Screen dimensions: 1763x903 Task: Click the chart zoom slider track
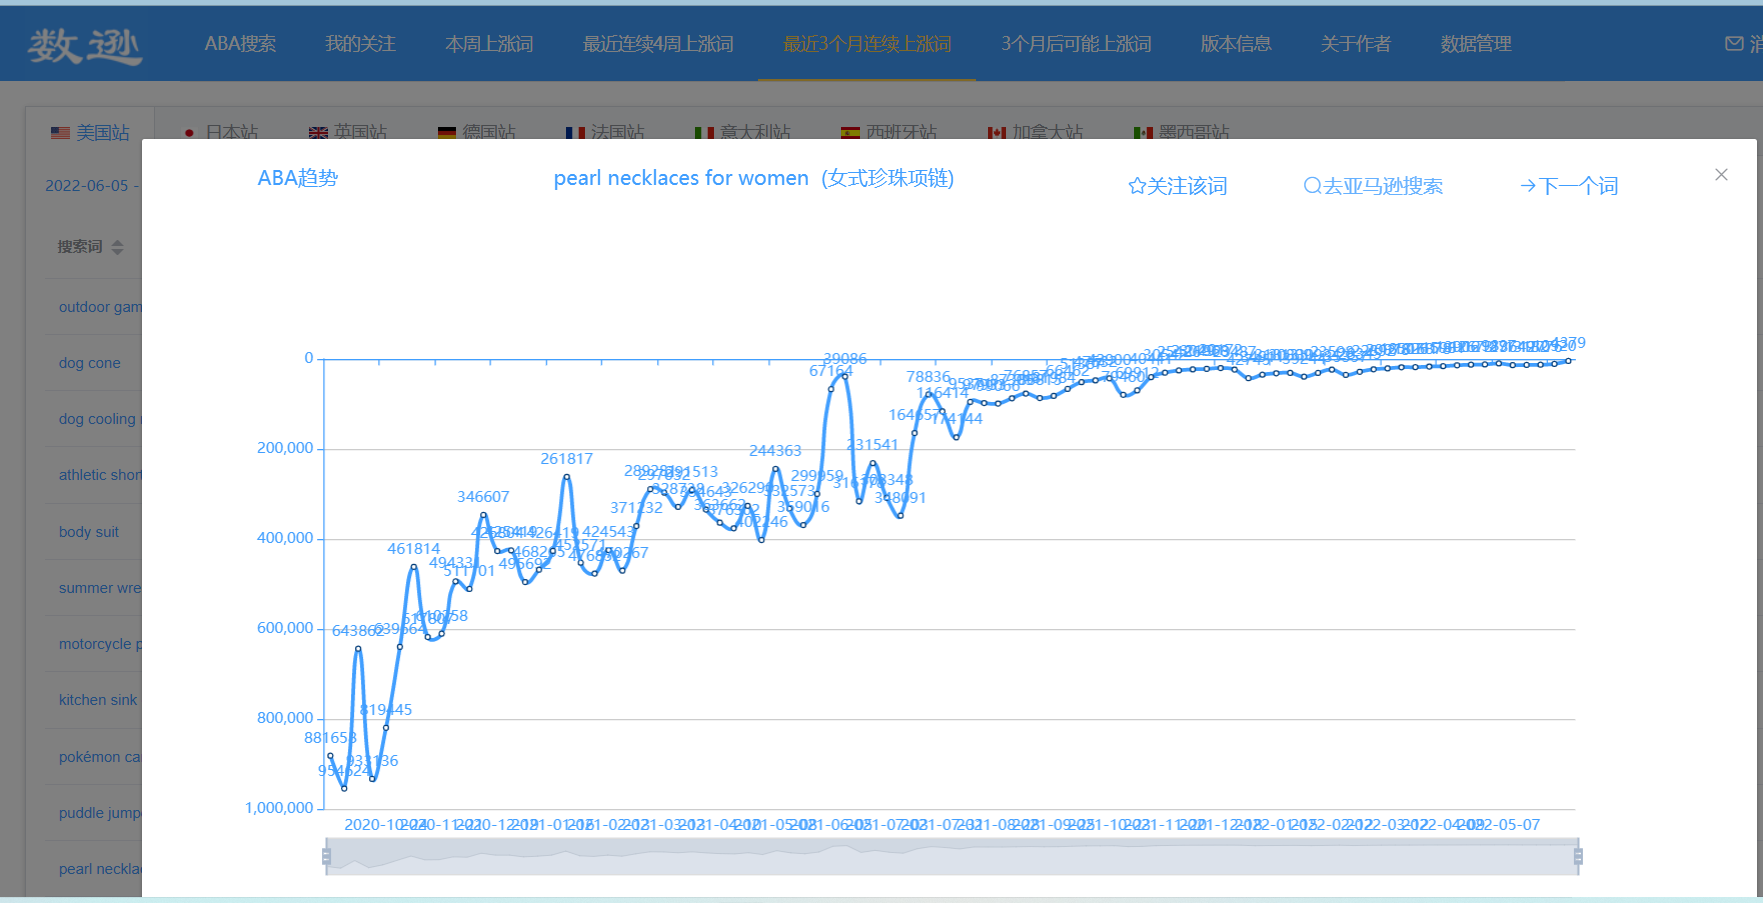coord(952,857)
